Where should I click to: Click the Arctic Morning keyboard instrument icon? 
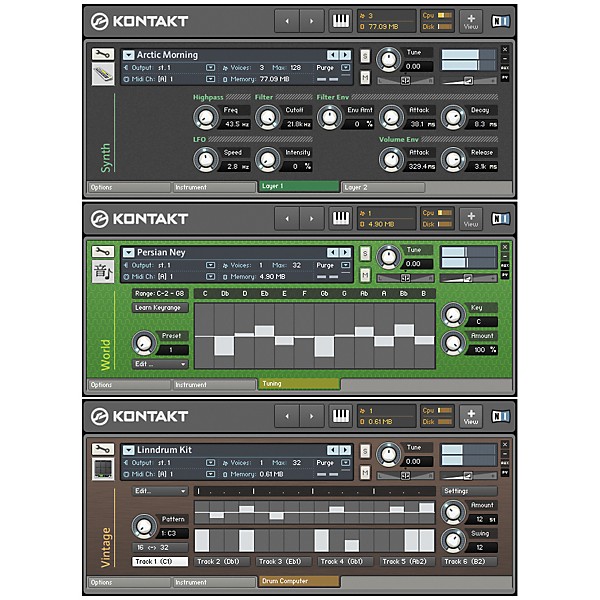pyautogui.click(x=103, y=74)
